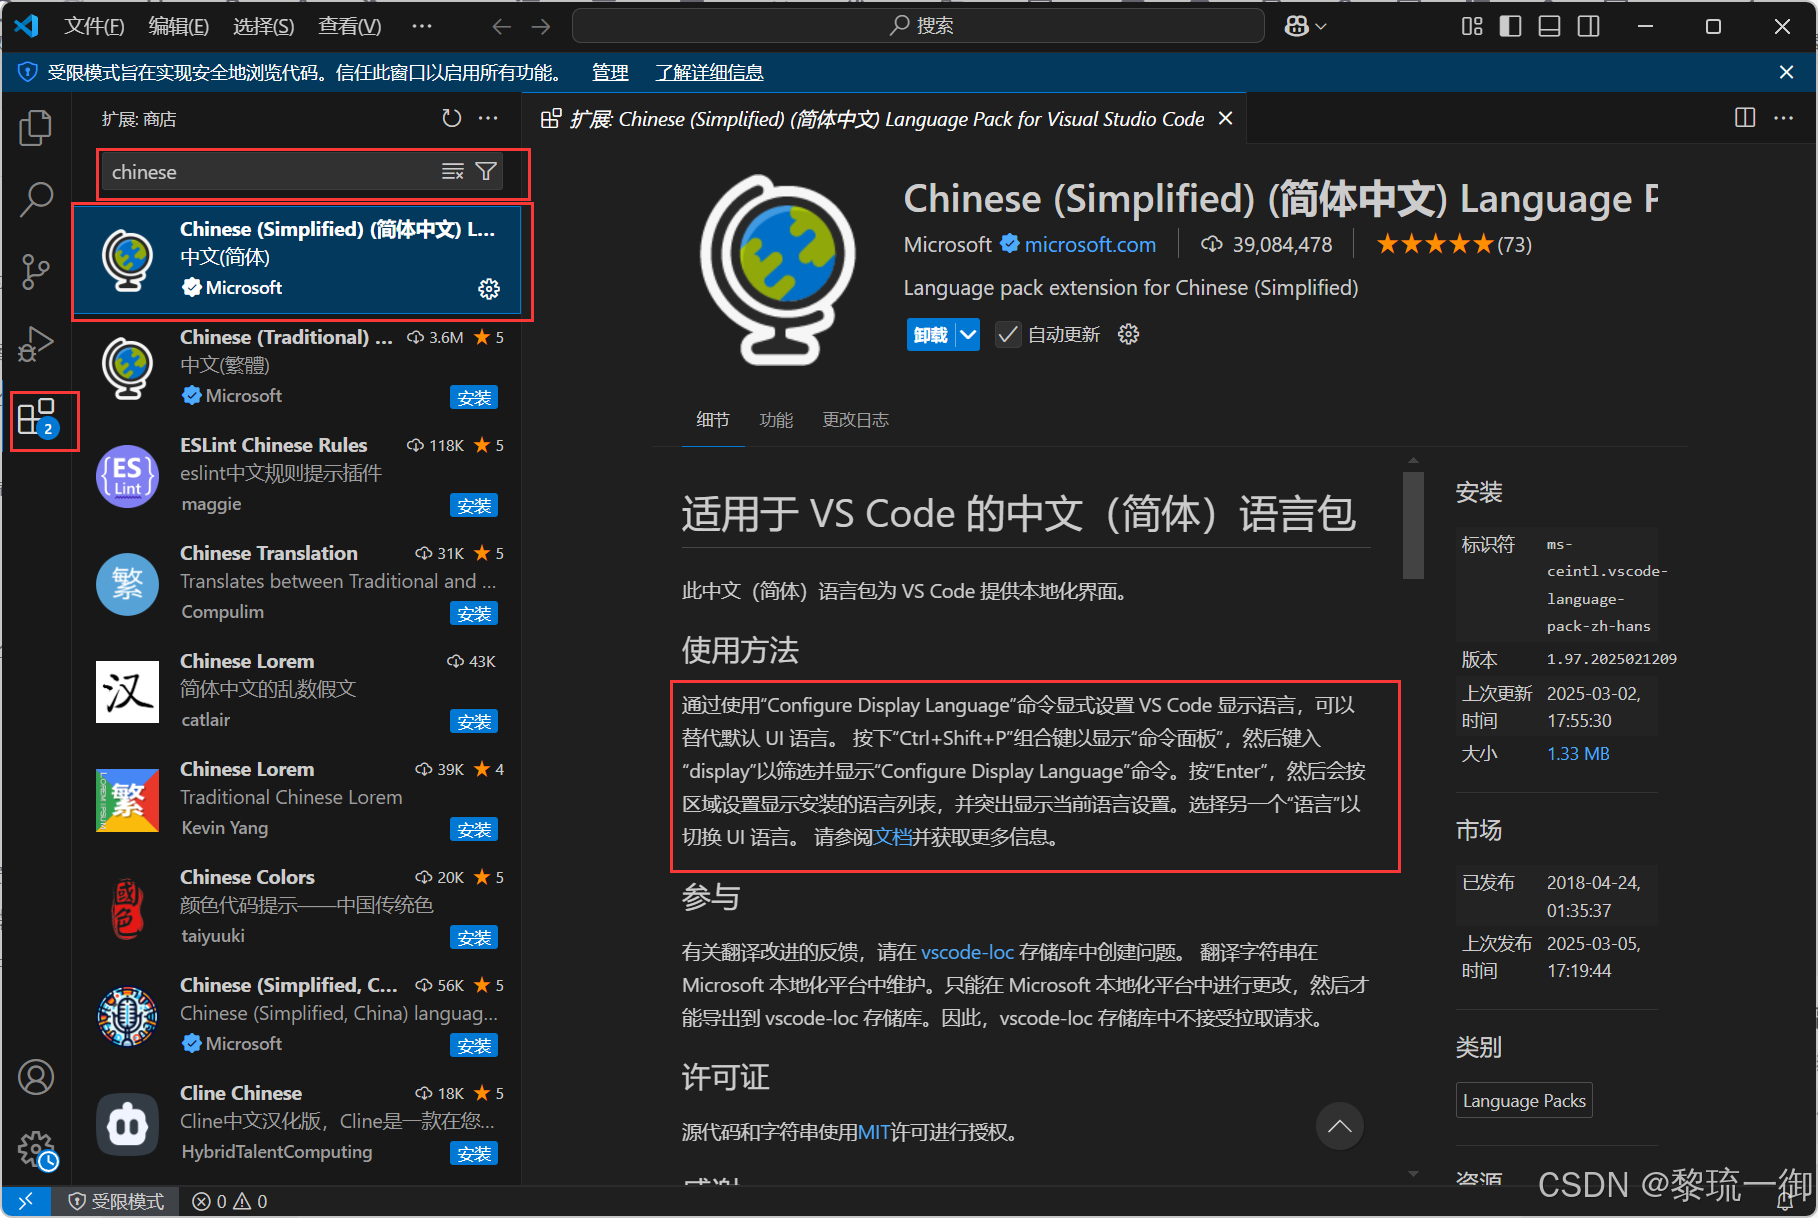Open the 选择(S) menu
Image resolution: width=1818 pixels, height=1218 pixels.
(x=263, y=27)
